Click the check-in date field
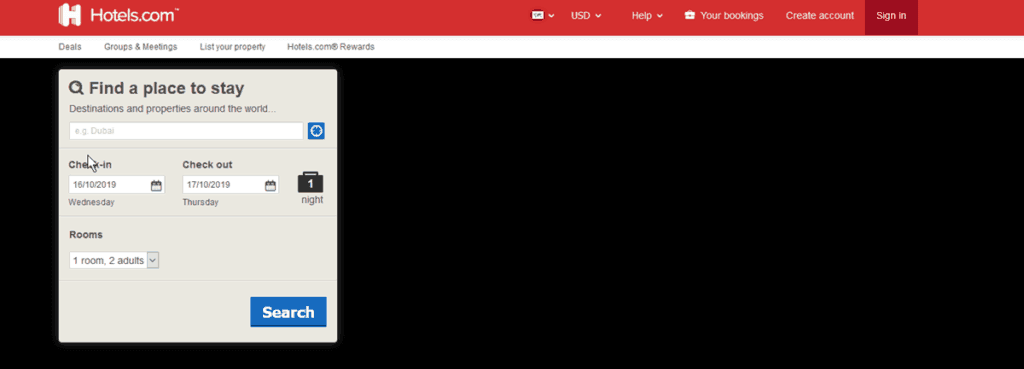 coord(117,185)
